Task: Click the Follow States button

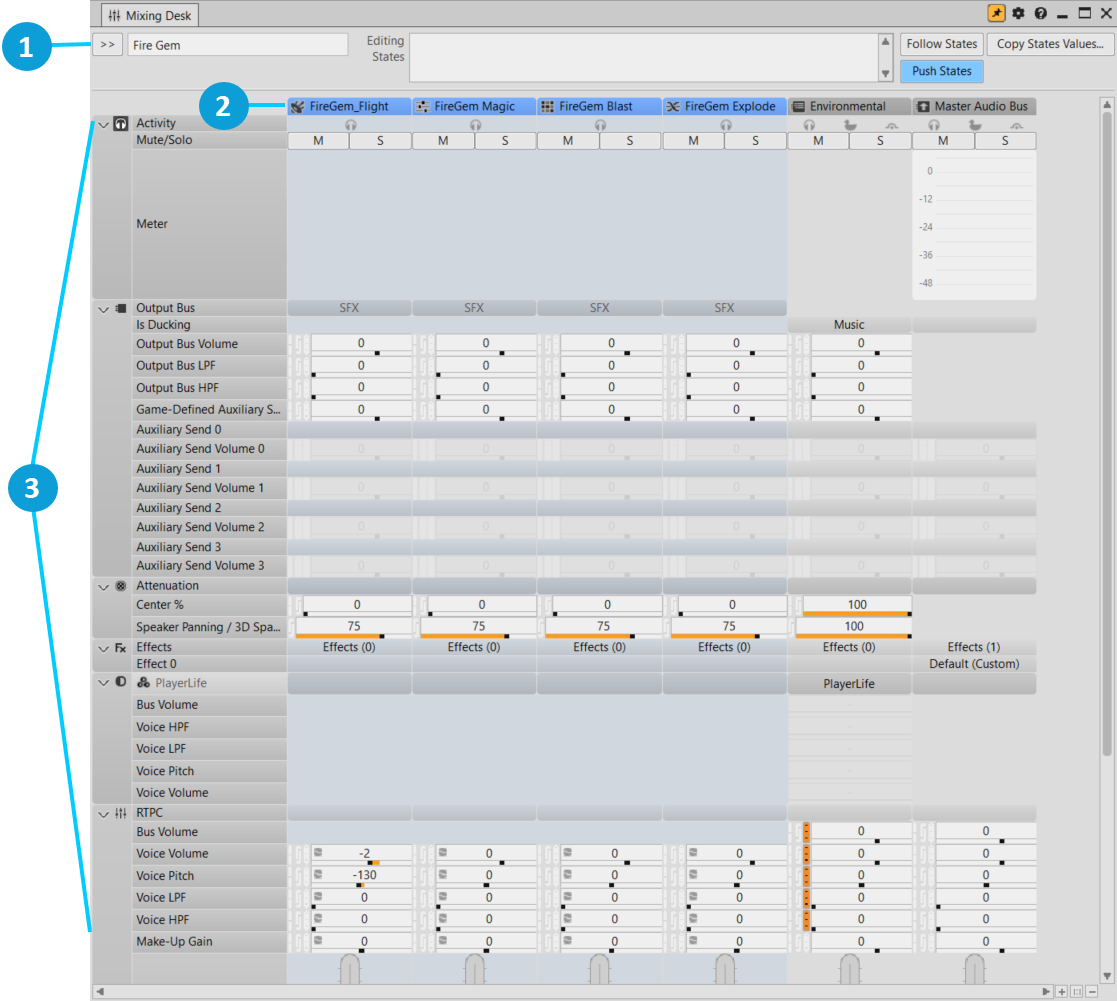Action: (941, 44)
